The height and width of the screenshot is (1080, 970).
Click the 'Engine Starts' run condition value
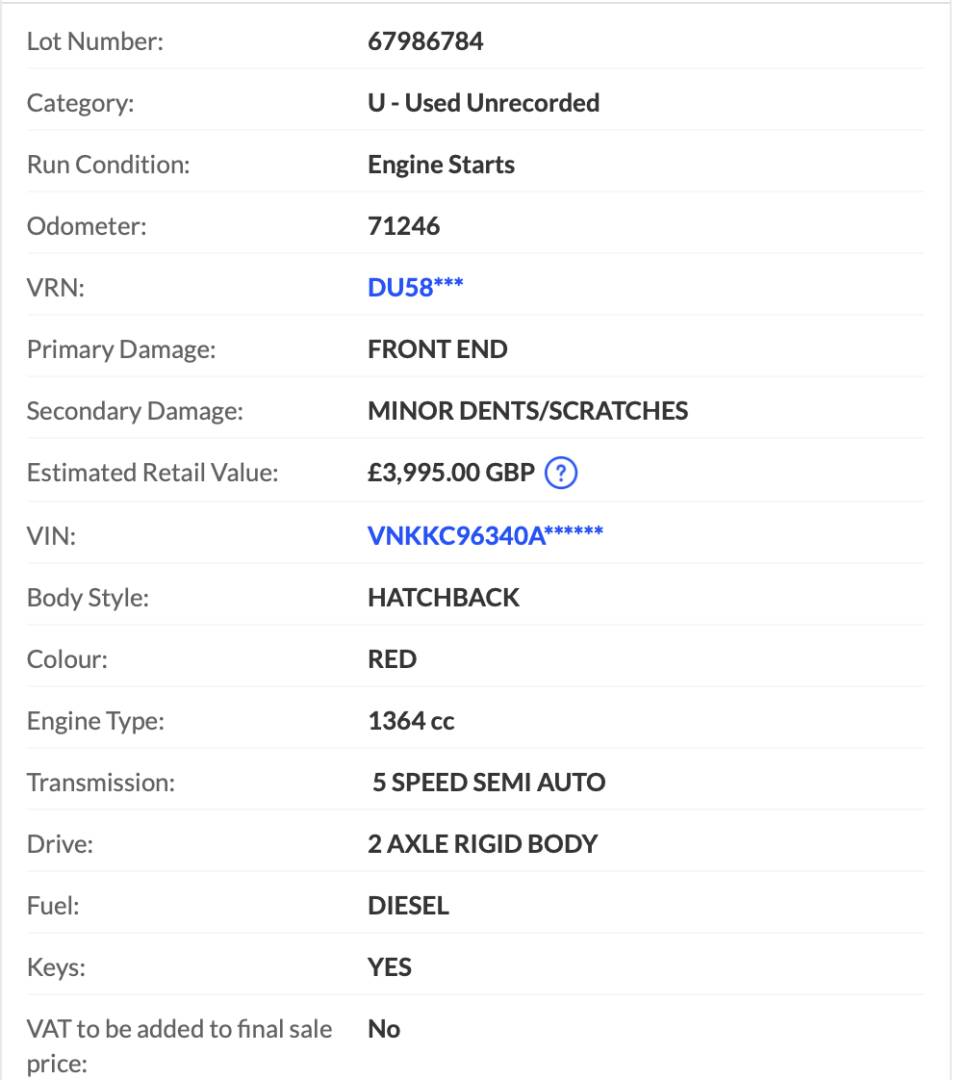[x=441, y=165]
